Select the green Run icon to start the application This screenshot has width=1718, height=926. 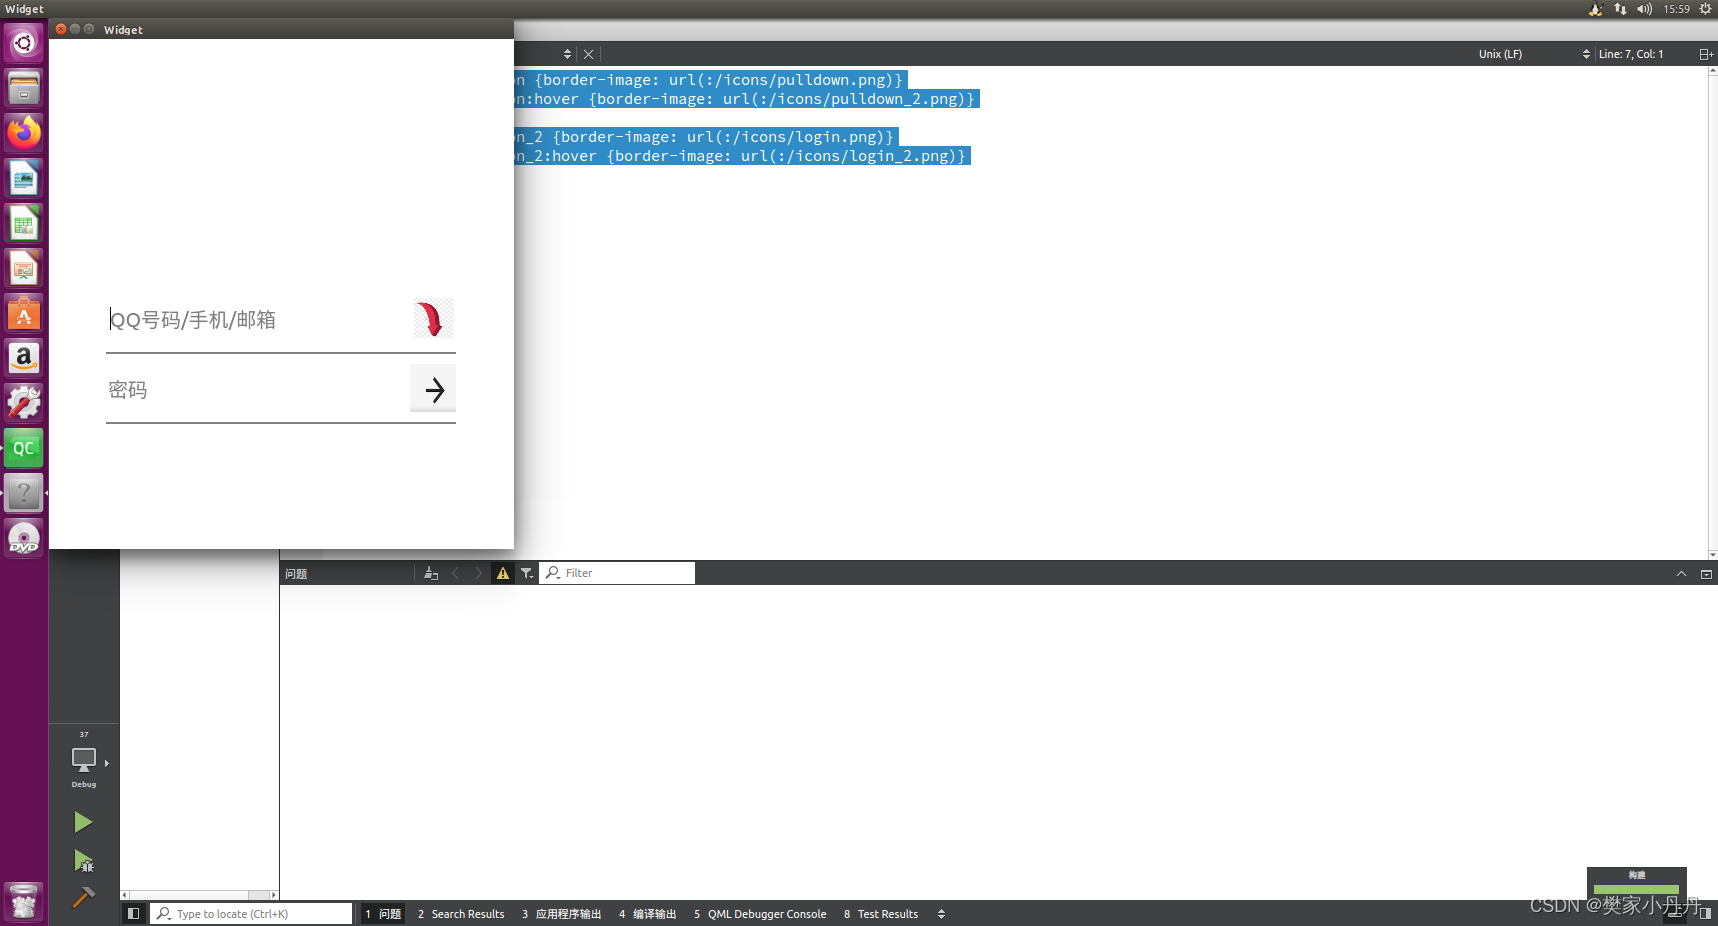(x=83, y=821)
